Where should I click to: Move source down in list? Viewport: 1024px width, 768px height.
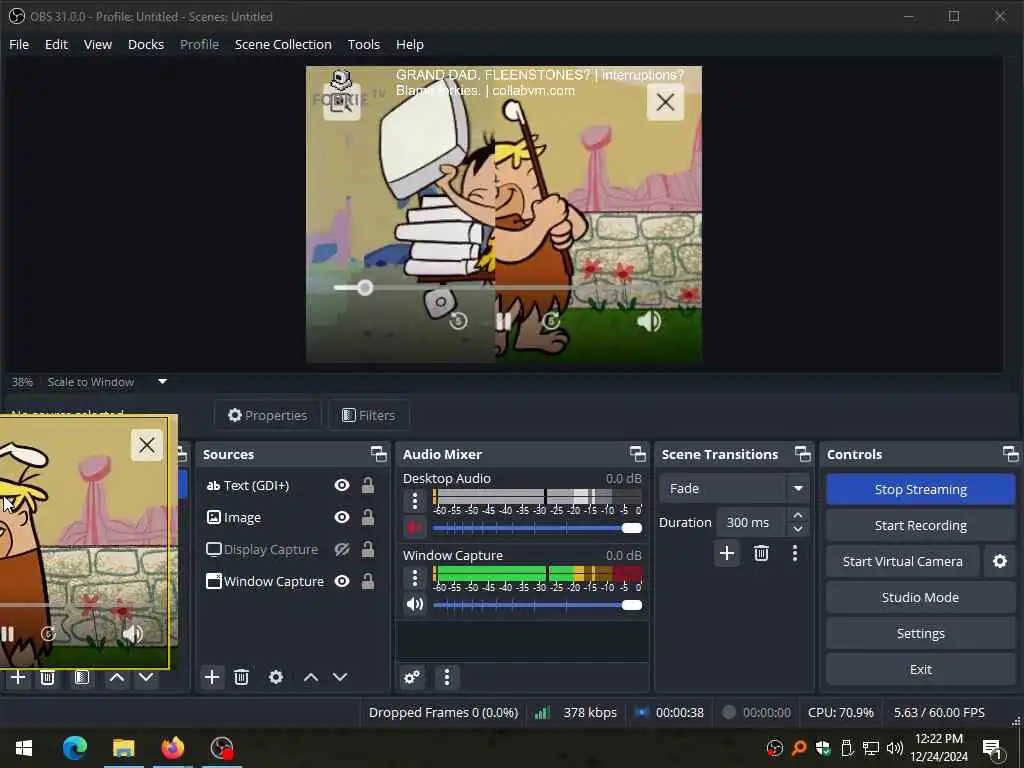pyautogui.click(x=340, y=677)
